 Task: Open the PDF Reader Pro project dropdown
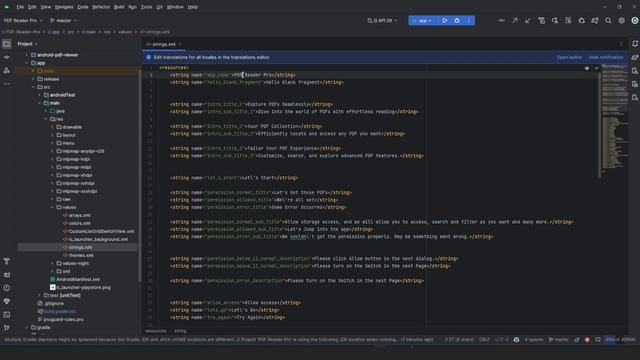(23, 20)
